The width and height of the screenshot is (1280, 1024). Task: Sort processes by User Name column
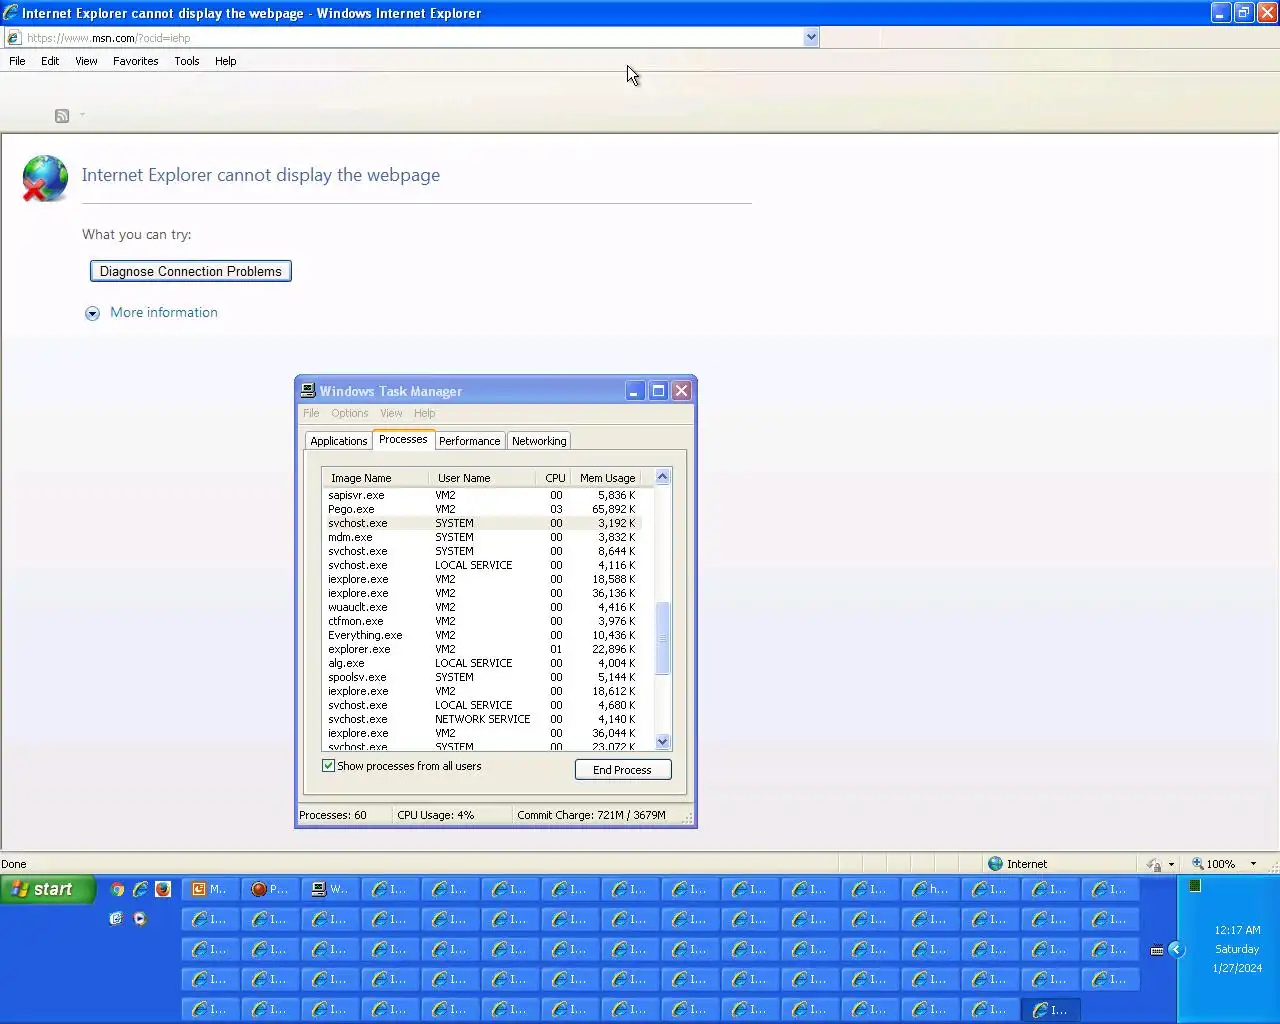tap(484, 478)
